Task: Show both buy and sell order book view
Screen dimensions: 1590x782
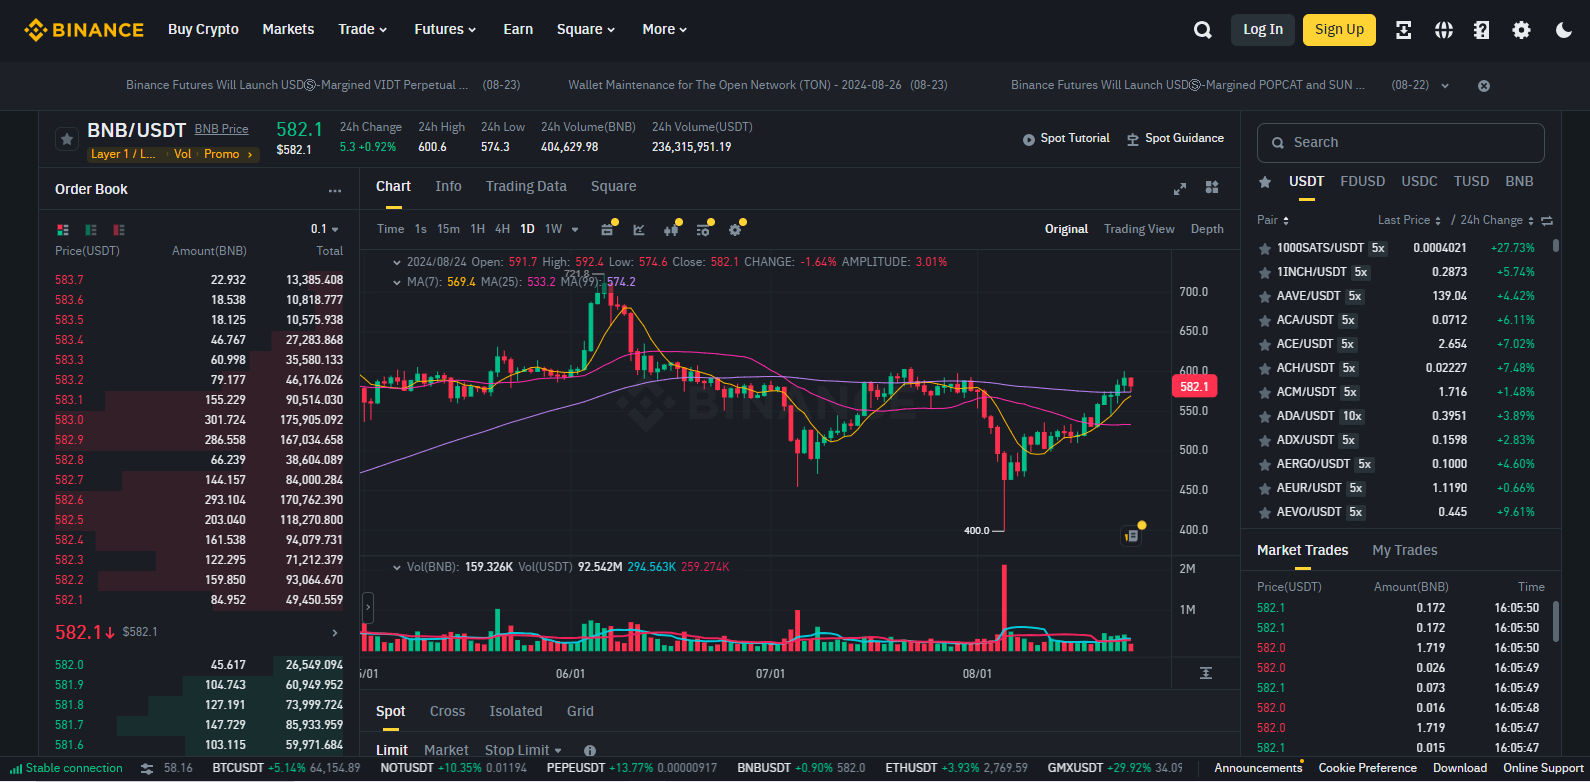Action: pos(63,230)
